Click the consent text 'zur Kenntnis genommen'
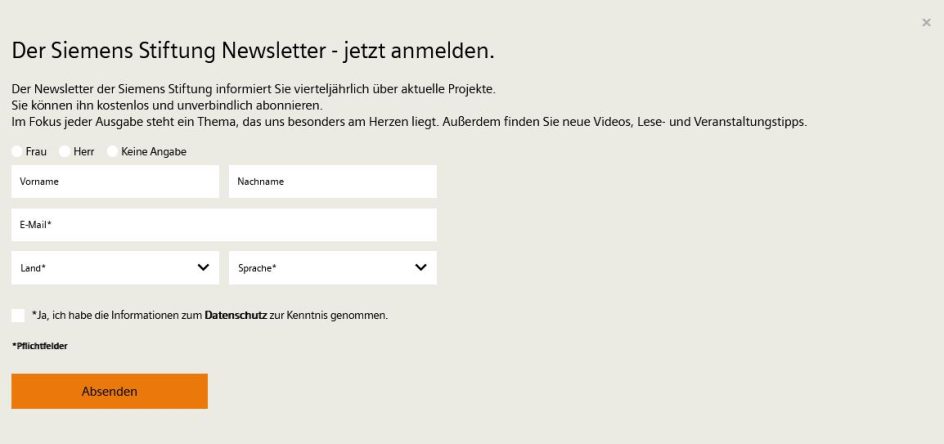The image size is (944, 444). point(328,315)
